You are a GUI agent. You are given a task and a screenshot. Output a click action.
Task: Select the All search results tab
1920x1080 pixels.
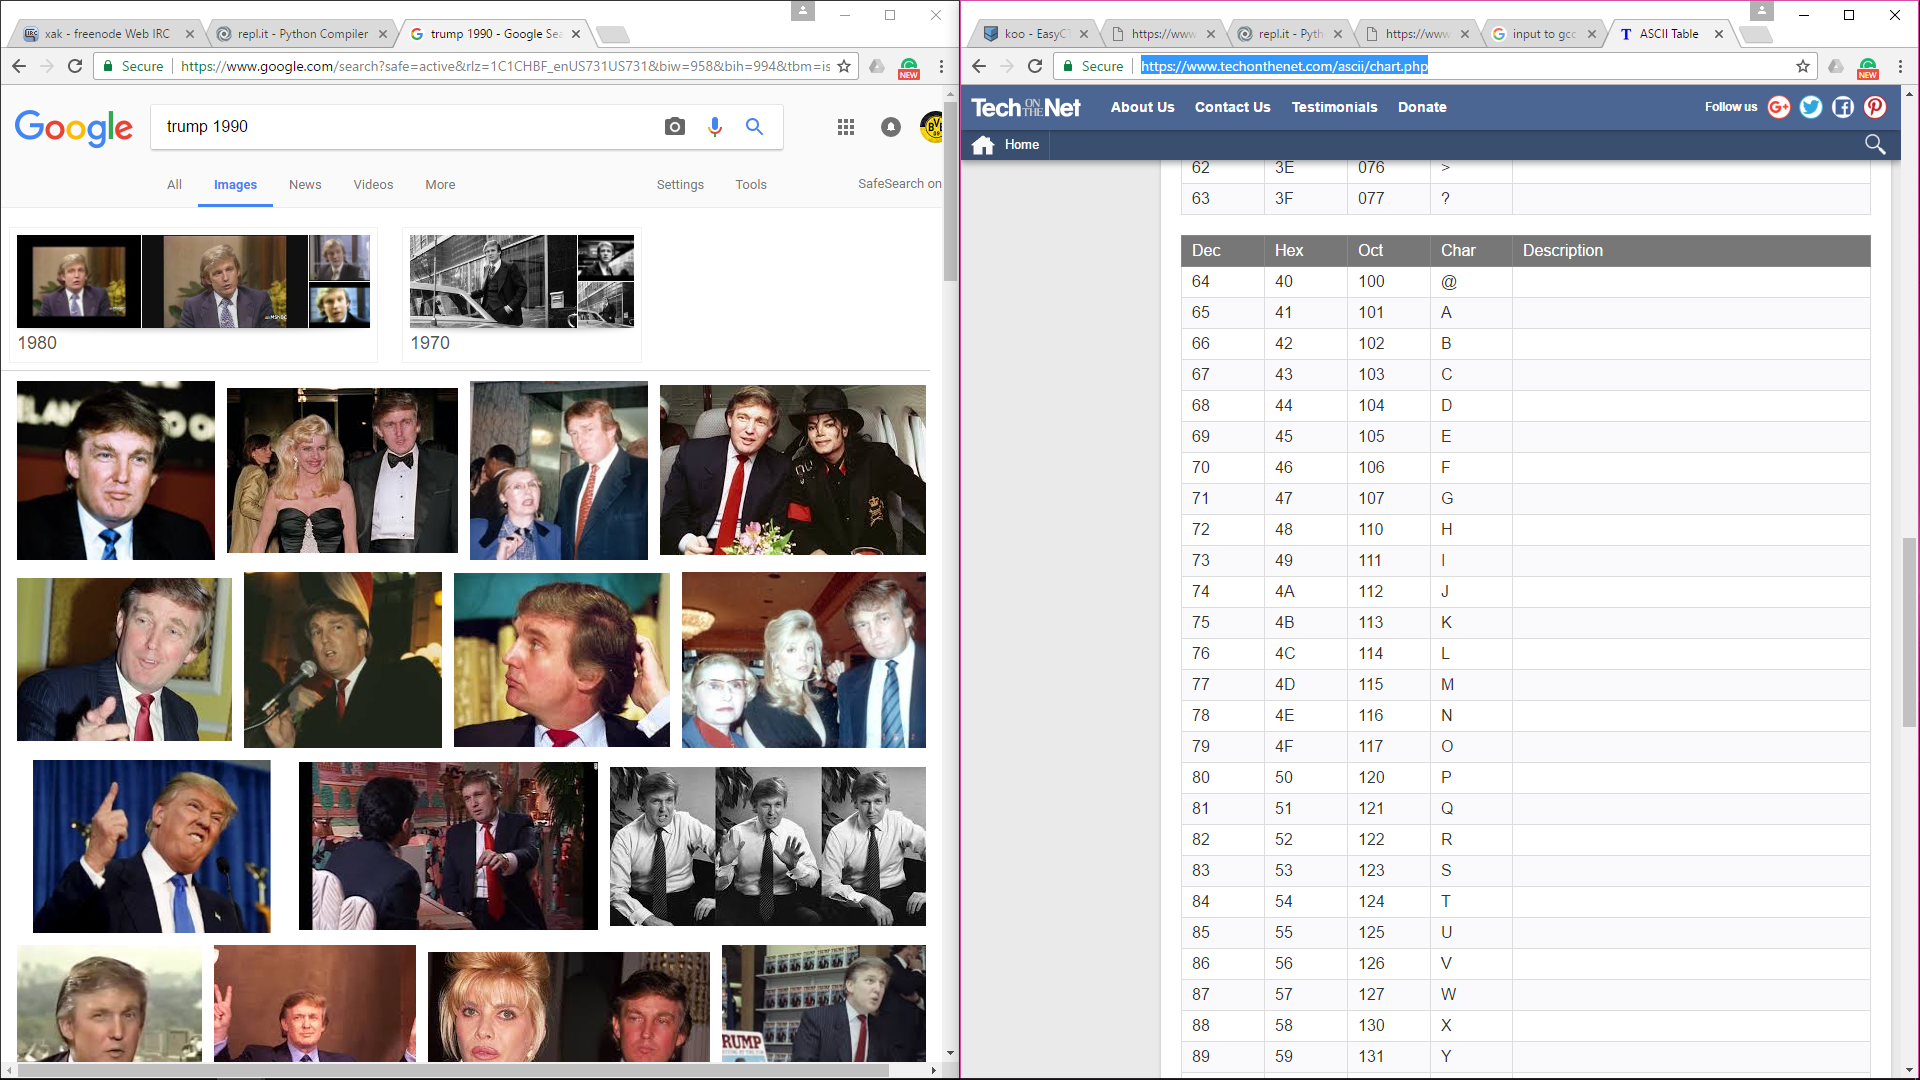174,185
